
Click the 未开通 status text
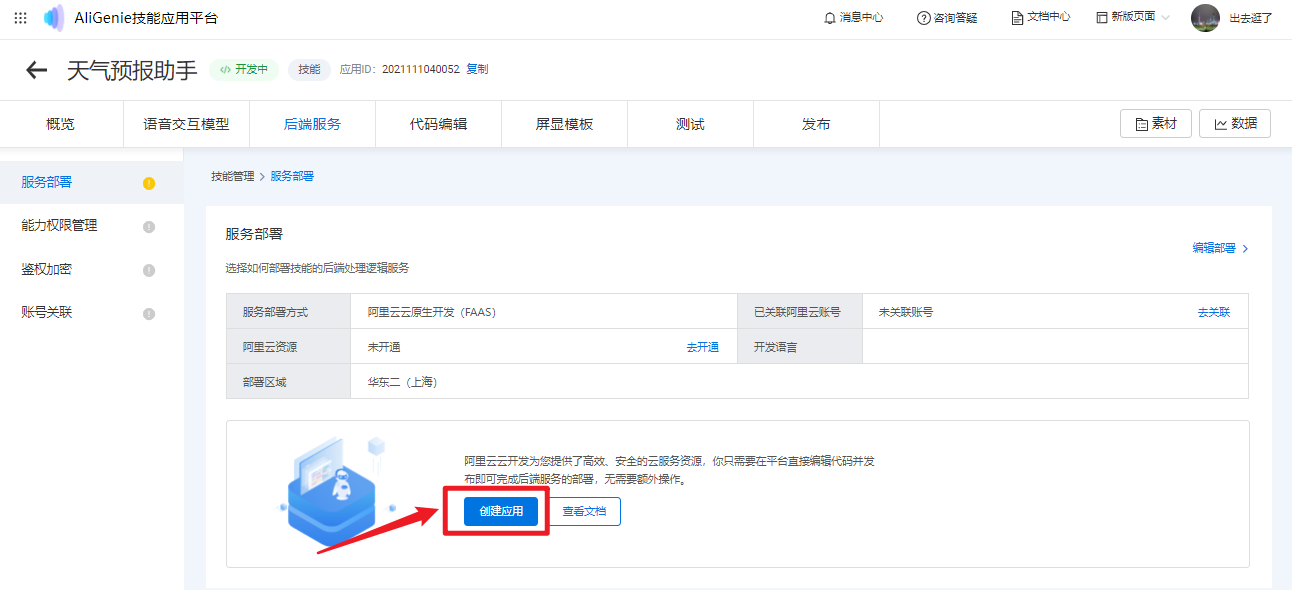[384, 347]
